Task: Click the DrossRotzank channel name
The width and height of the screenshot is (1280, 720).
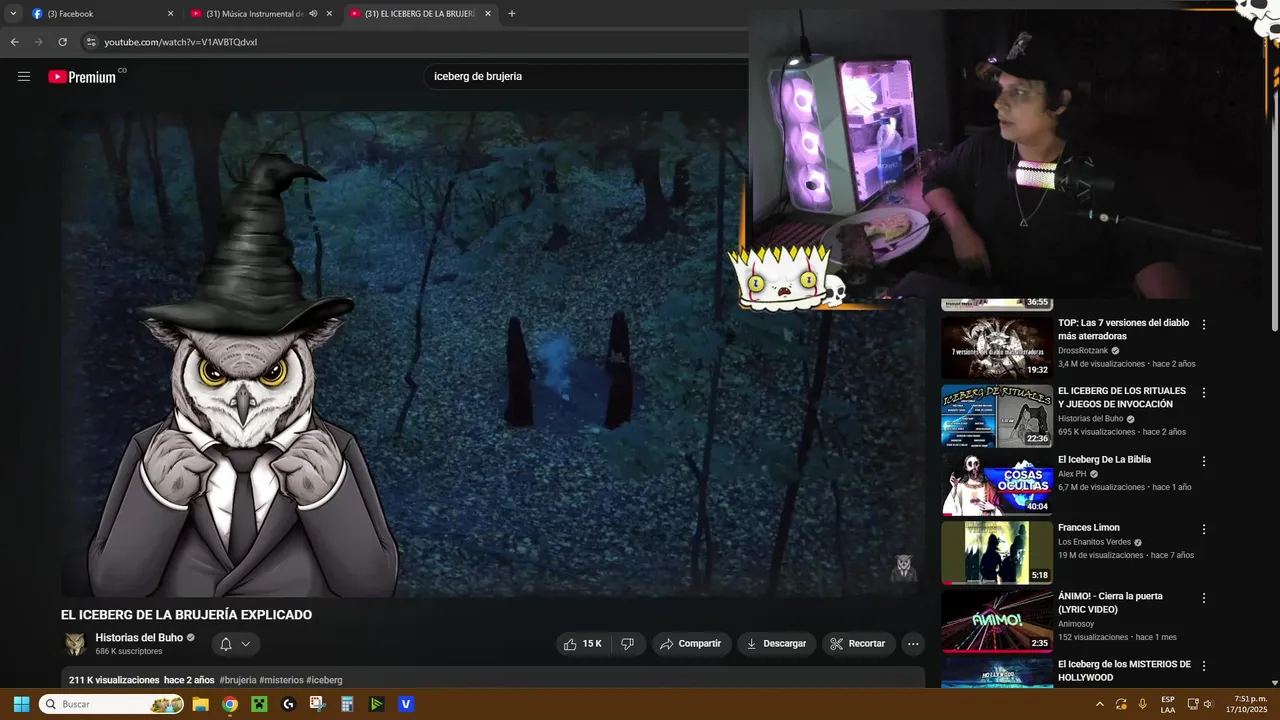Action: pyautogui.click(x=1083, y=351)
